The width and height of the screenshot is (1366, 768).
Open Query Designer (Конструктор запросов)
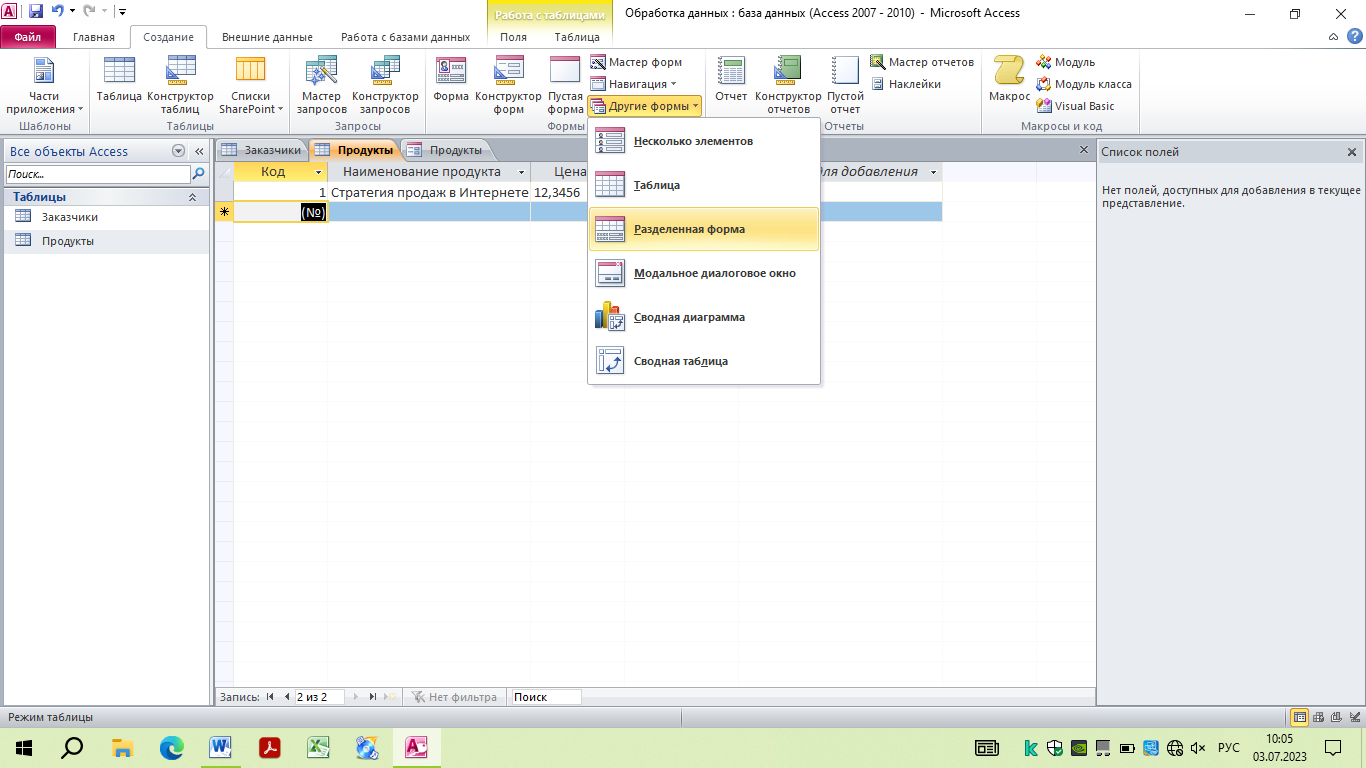[x=385, y=84]
